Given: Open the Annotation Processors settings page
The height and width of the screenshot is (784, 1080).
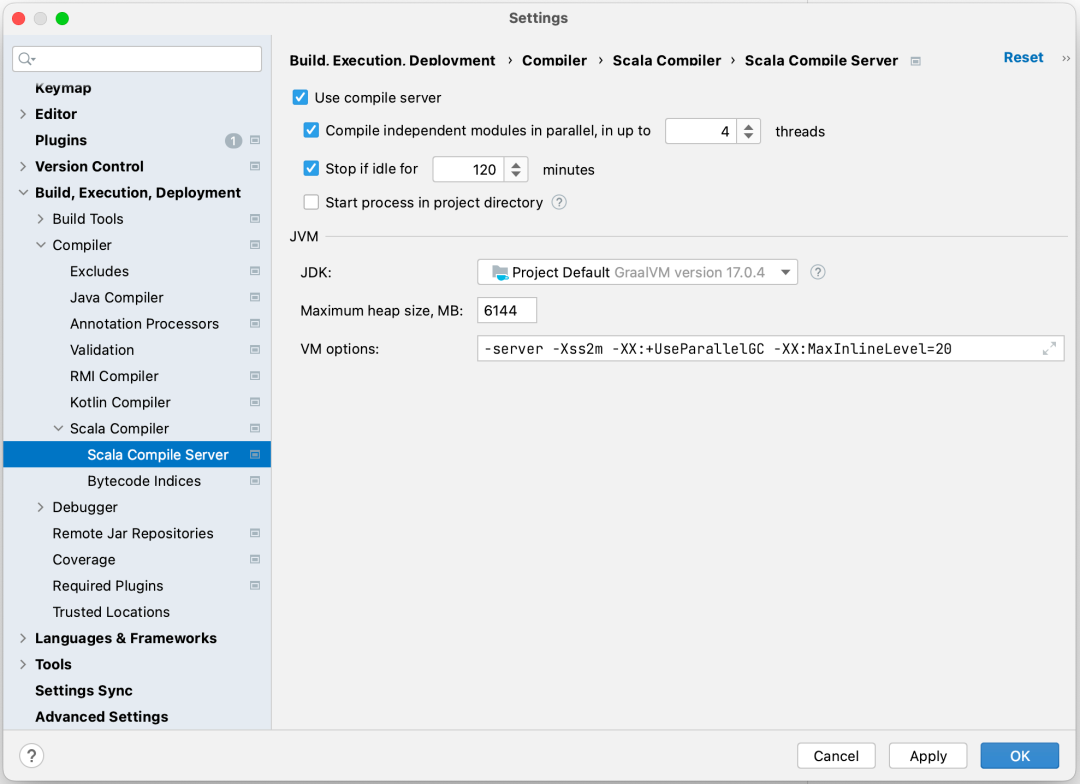Looking at the screenshot, I should pos(144,324).
